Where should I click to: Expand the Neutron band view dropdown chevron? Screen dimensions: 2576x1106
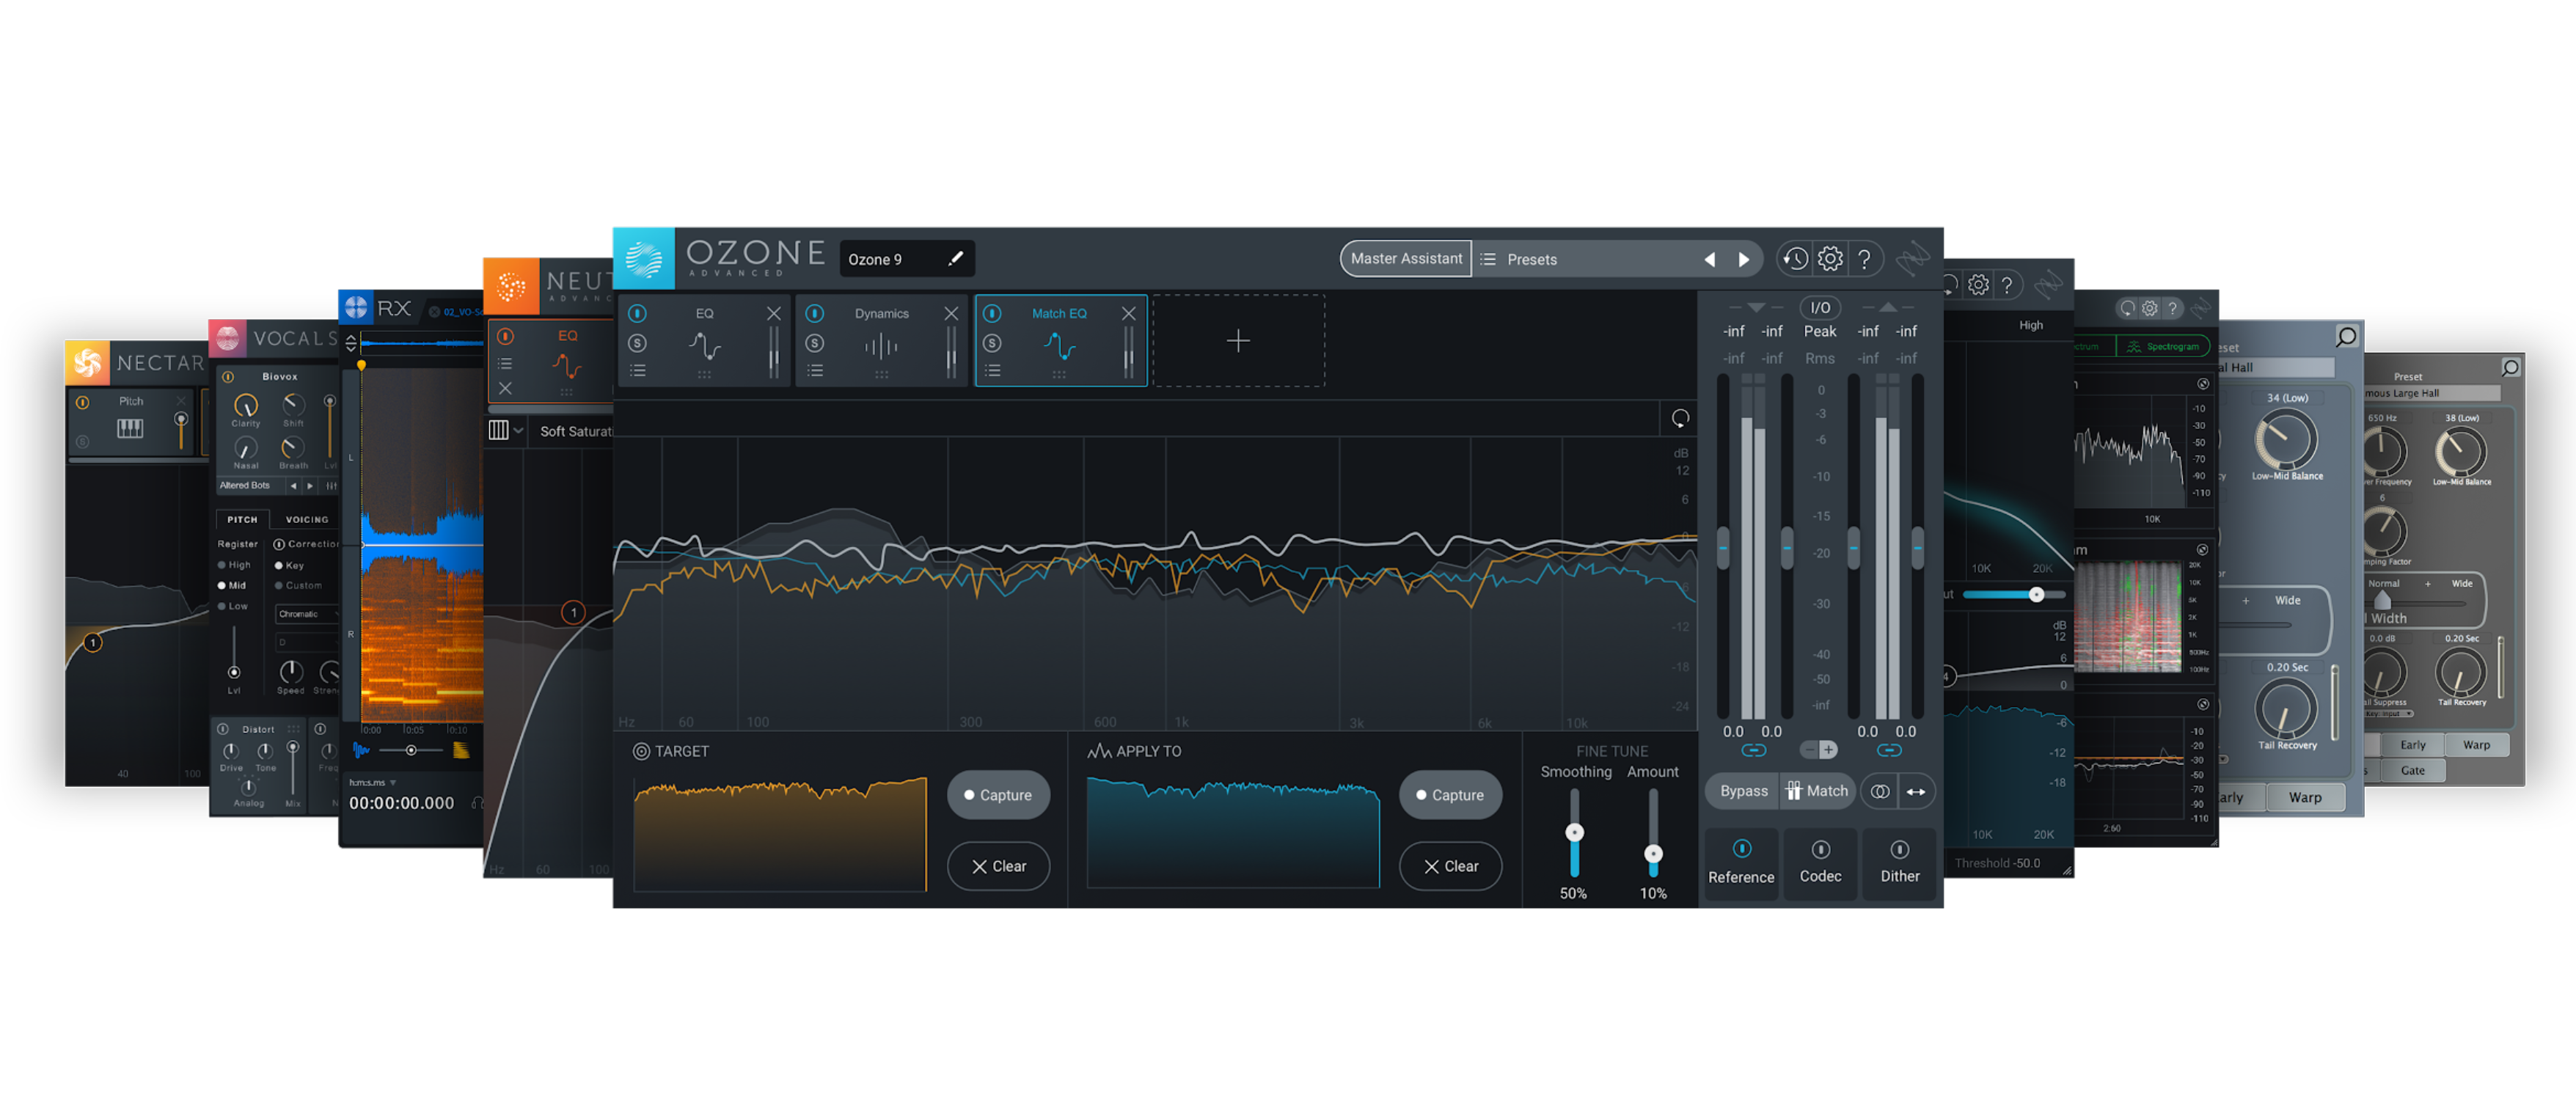point(518,430)
